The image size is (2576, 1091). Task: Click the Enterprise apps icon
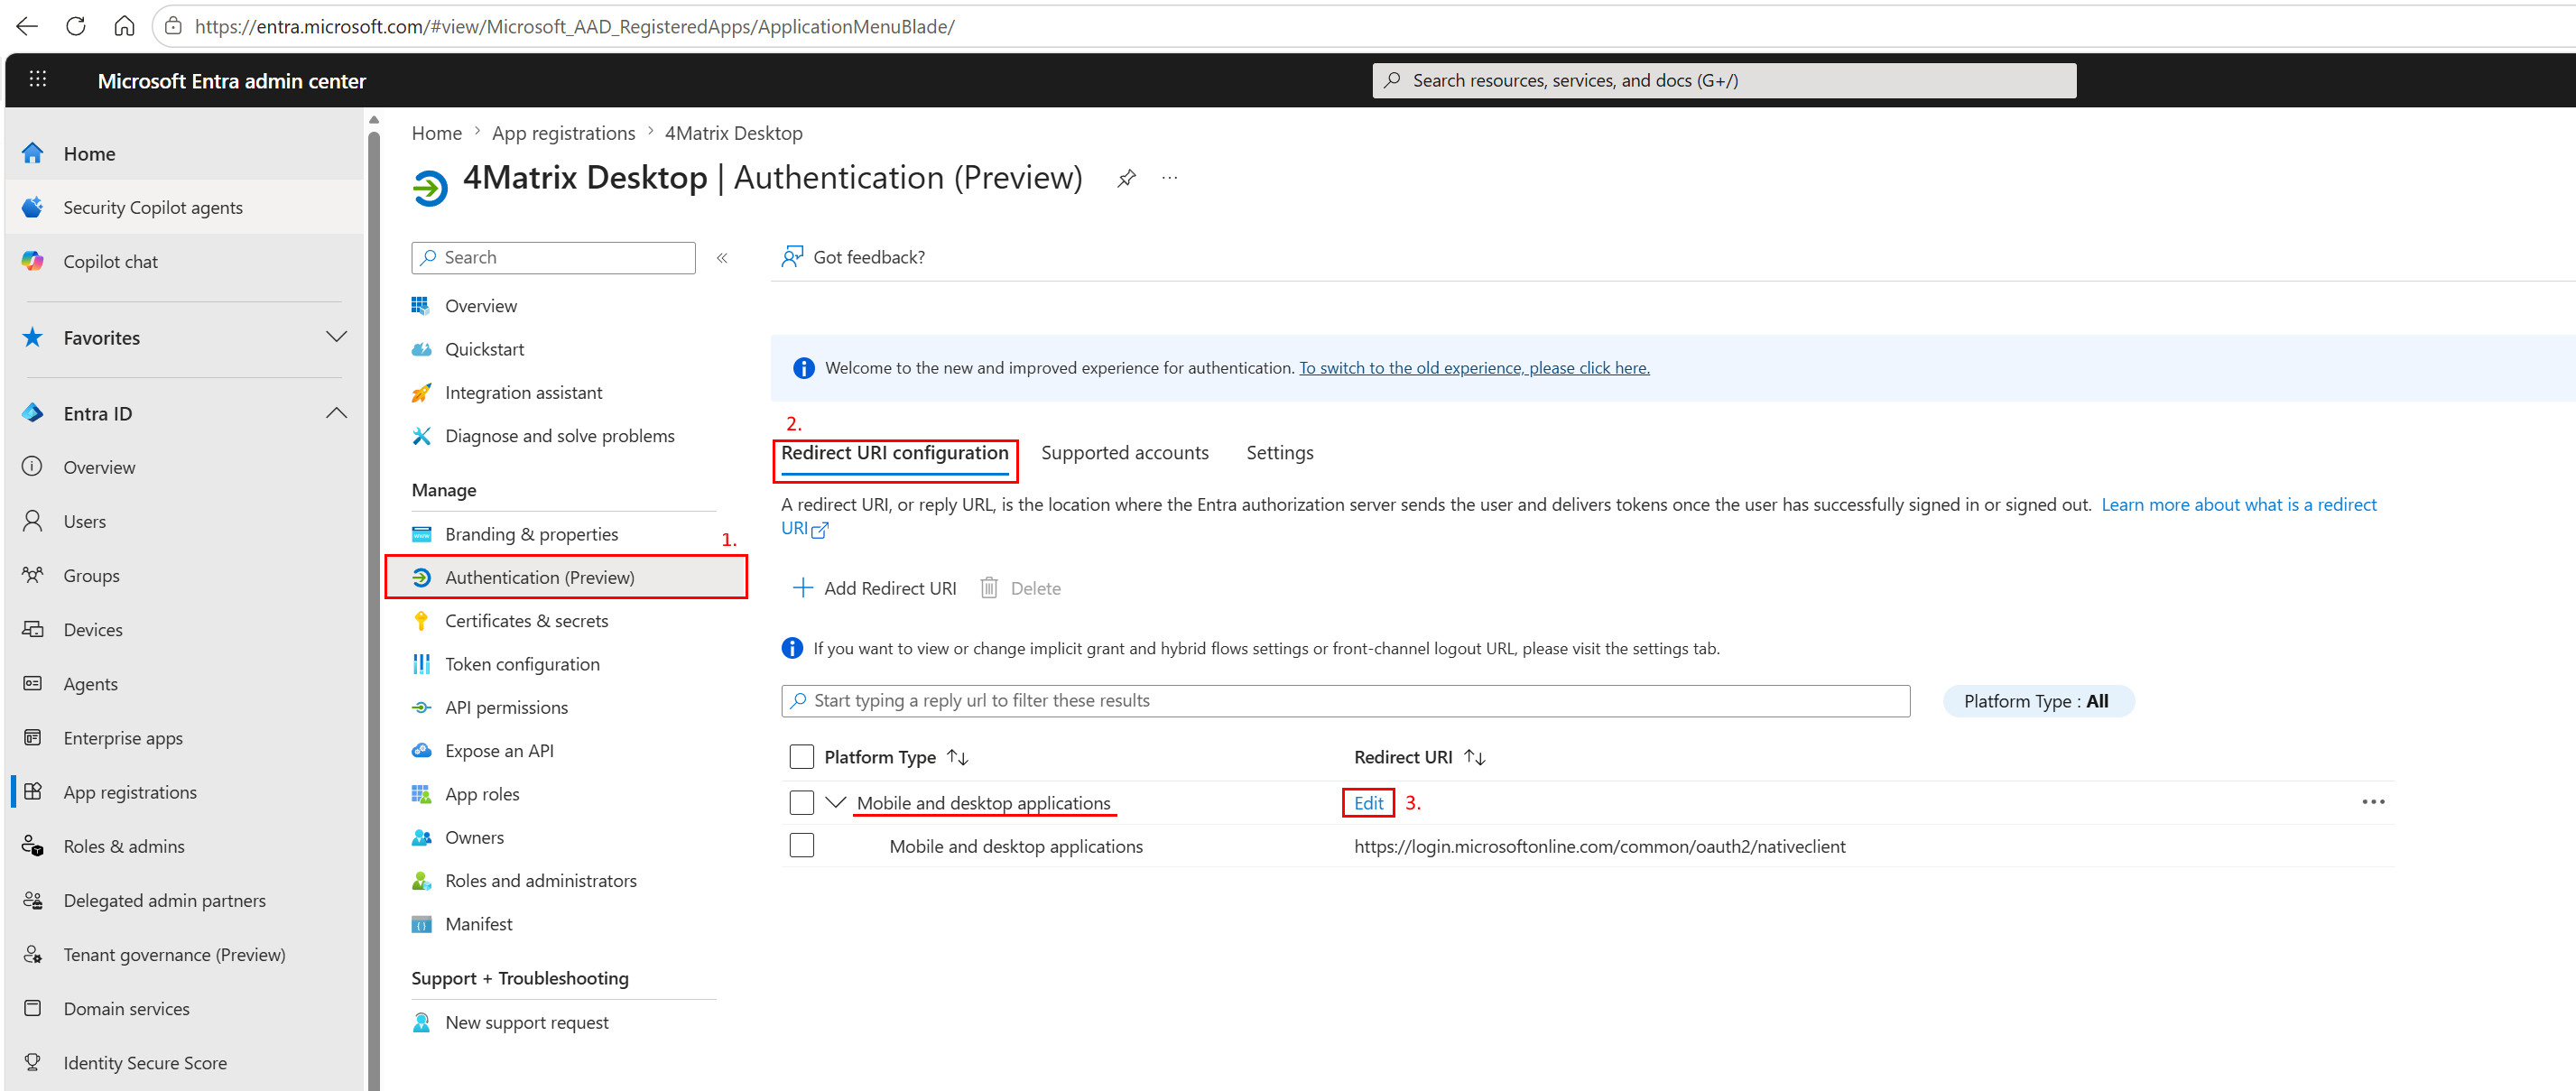33,737
